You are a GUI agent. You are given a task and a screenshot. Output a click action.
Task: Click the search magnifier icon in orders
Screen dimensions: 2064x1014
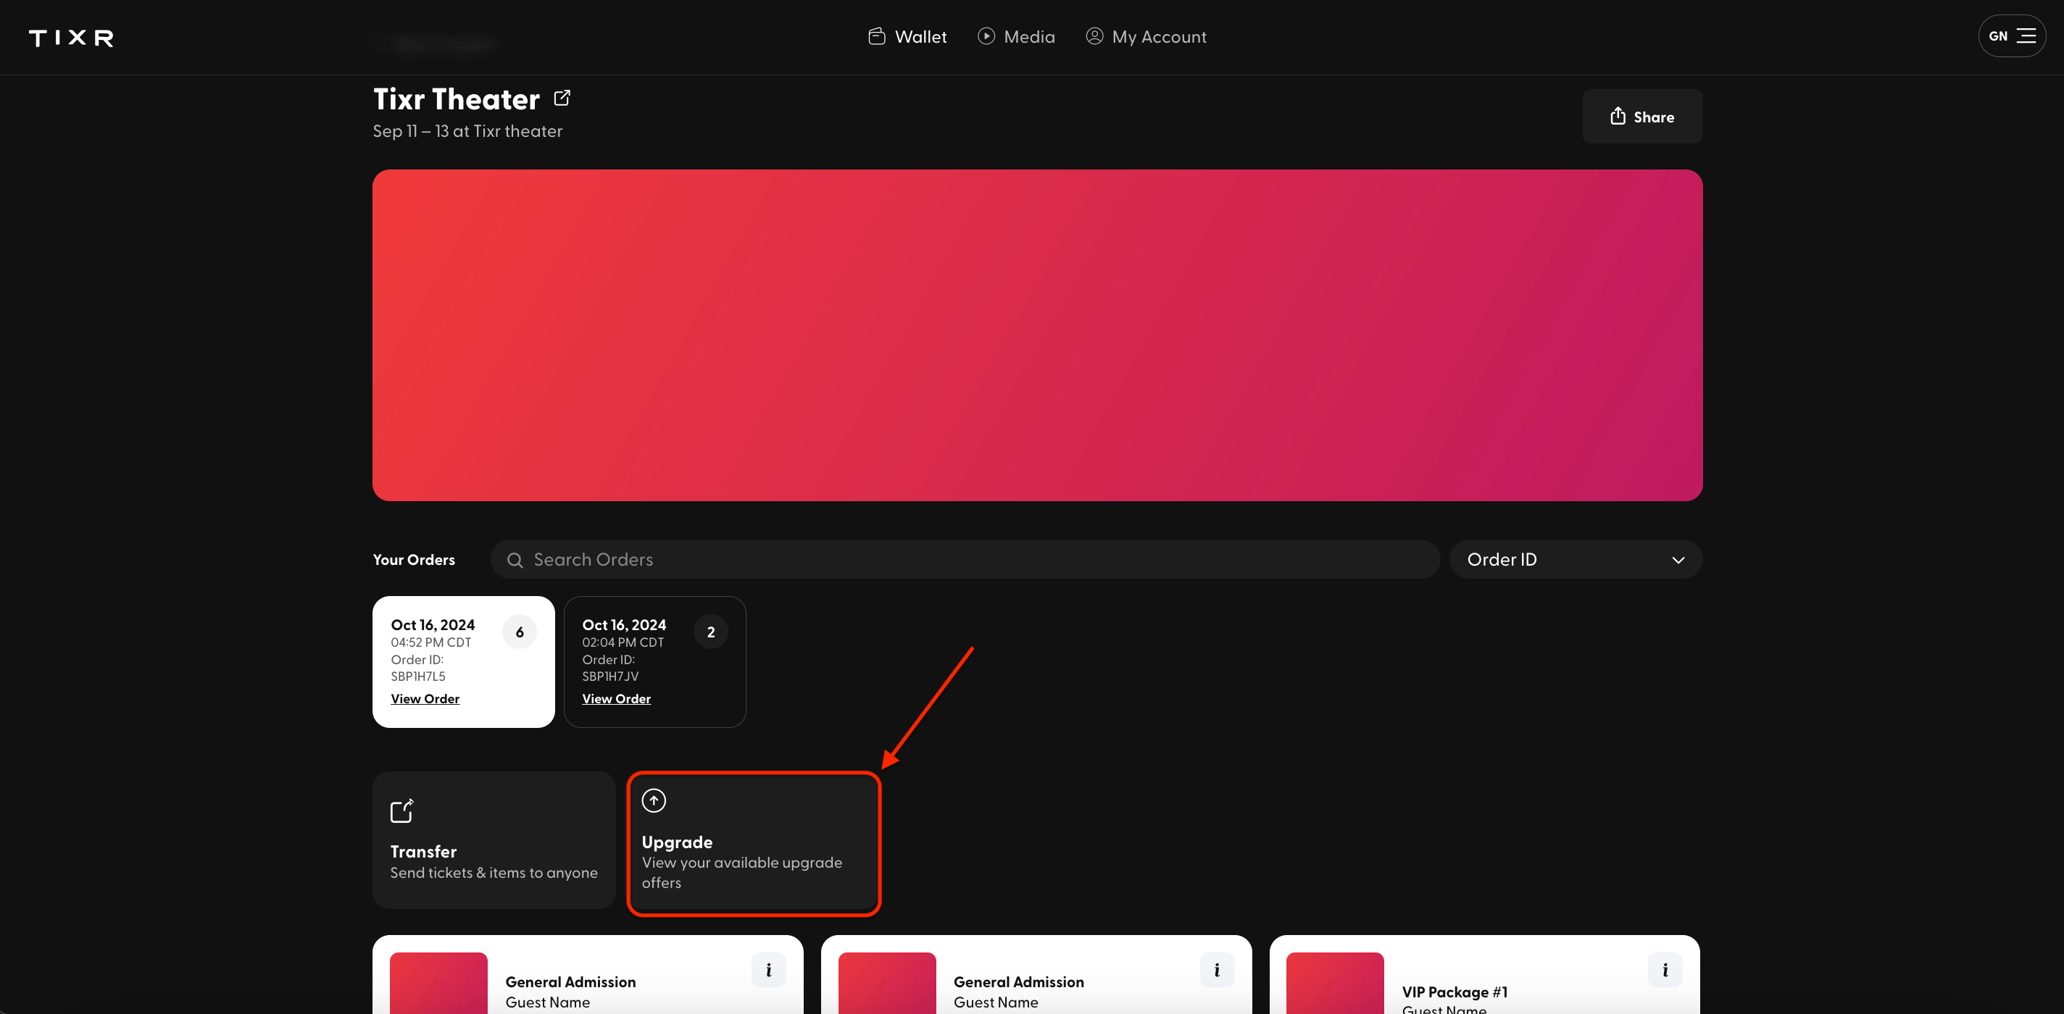click(x=515, y=560)
